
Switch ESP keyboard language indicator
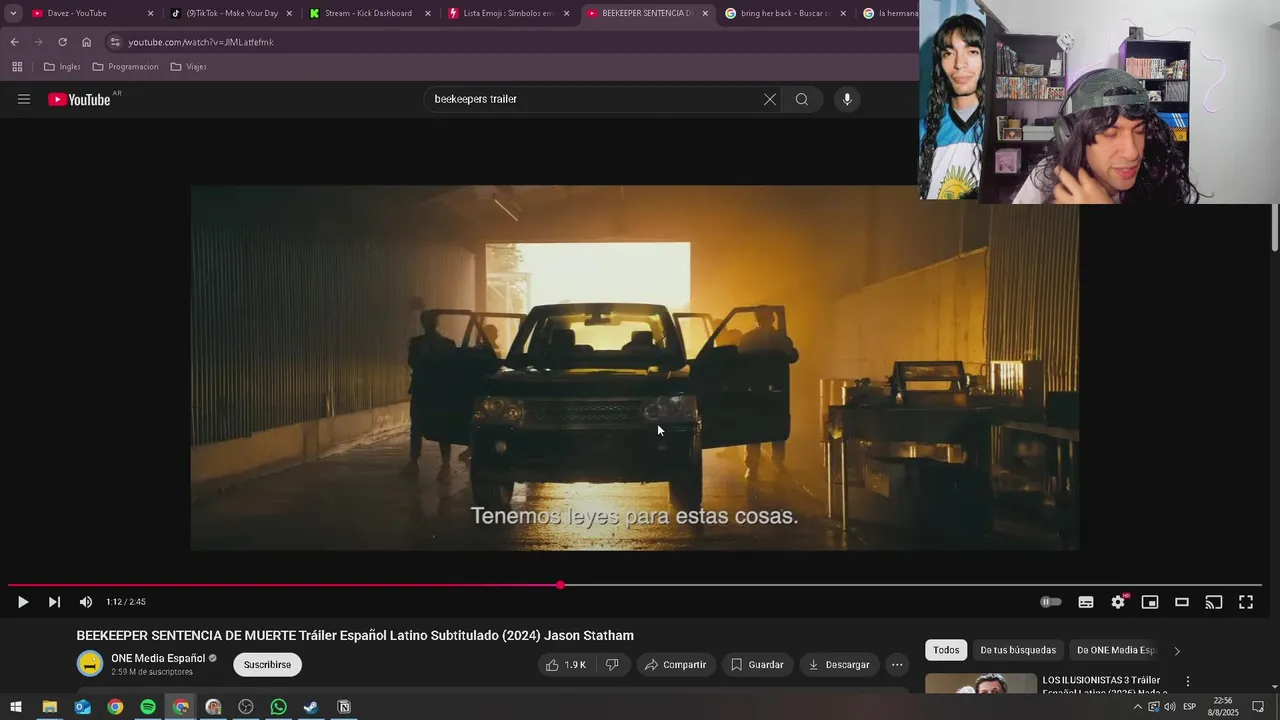coord(1190,707)
